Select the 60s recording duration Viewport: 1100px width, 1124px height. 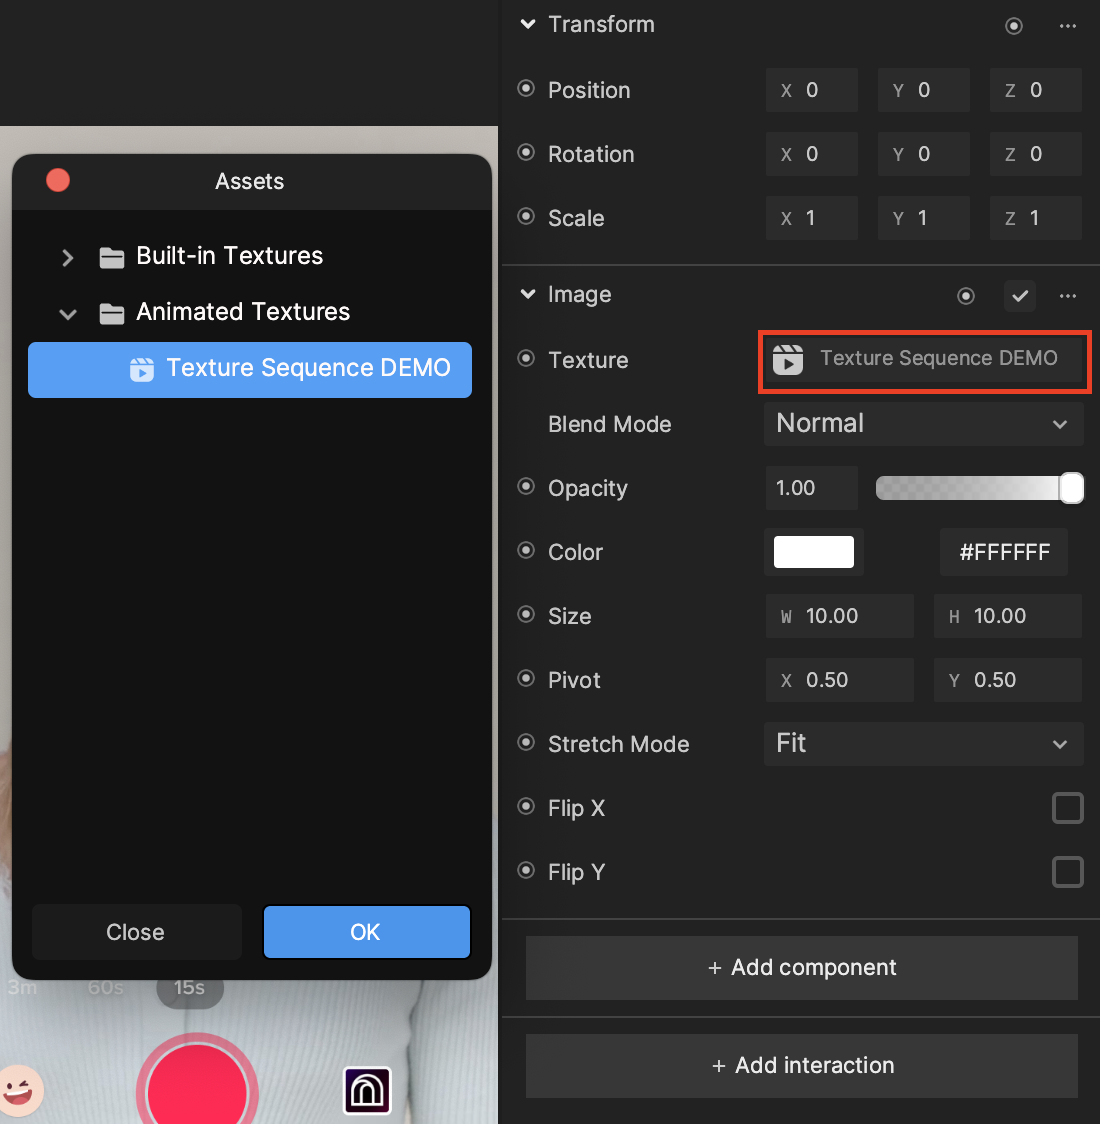click(104, 987)
